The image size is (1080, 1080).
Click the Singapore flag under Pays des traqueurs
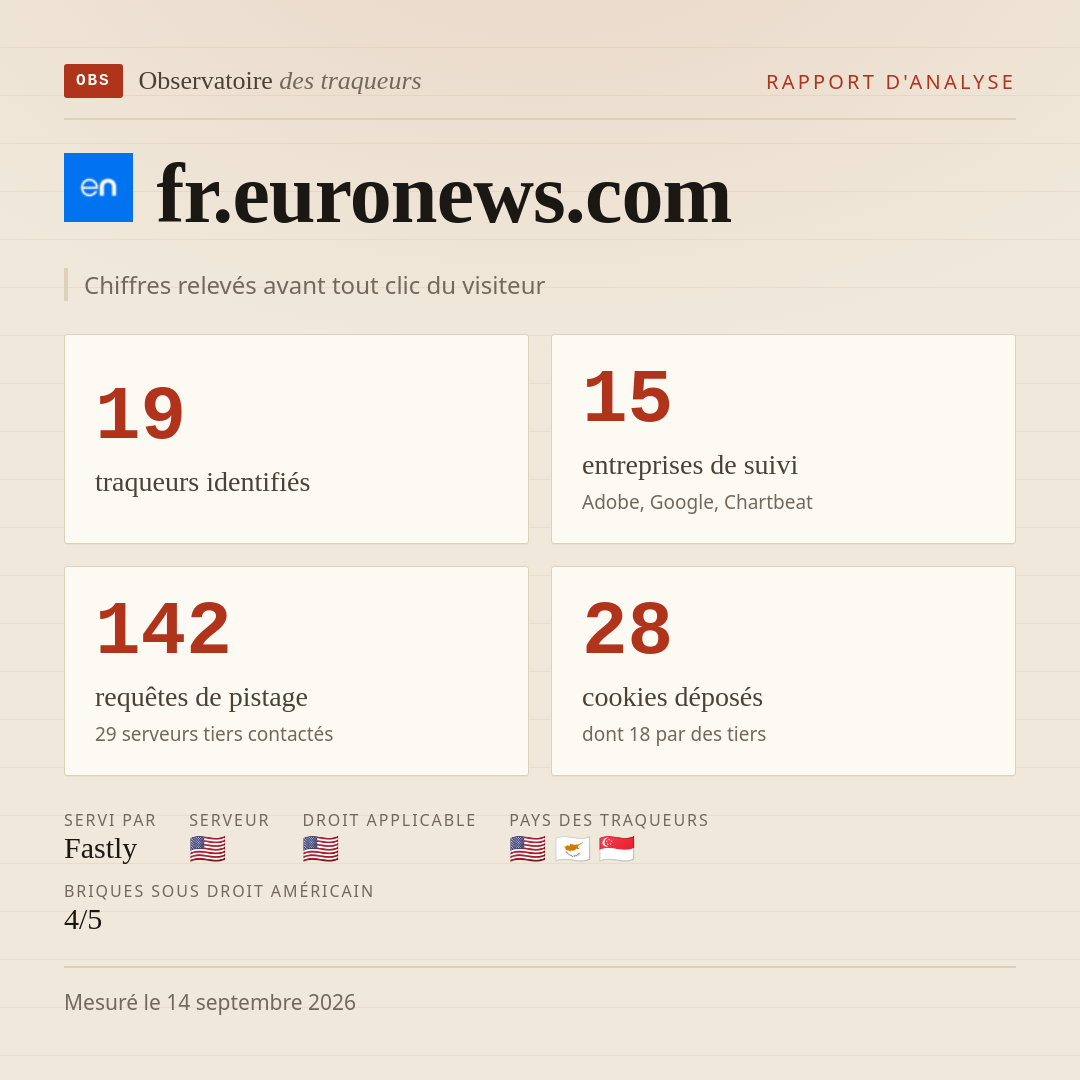tap(616, 849)
